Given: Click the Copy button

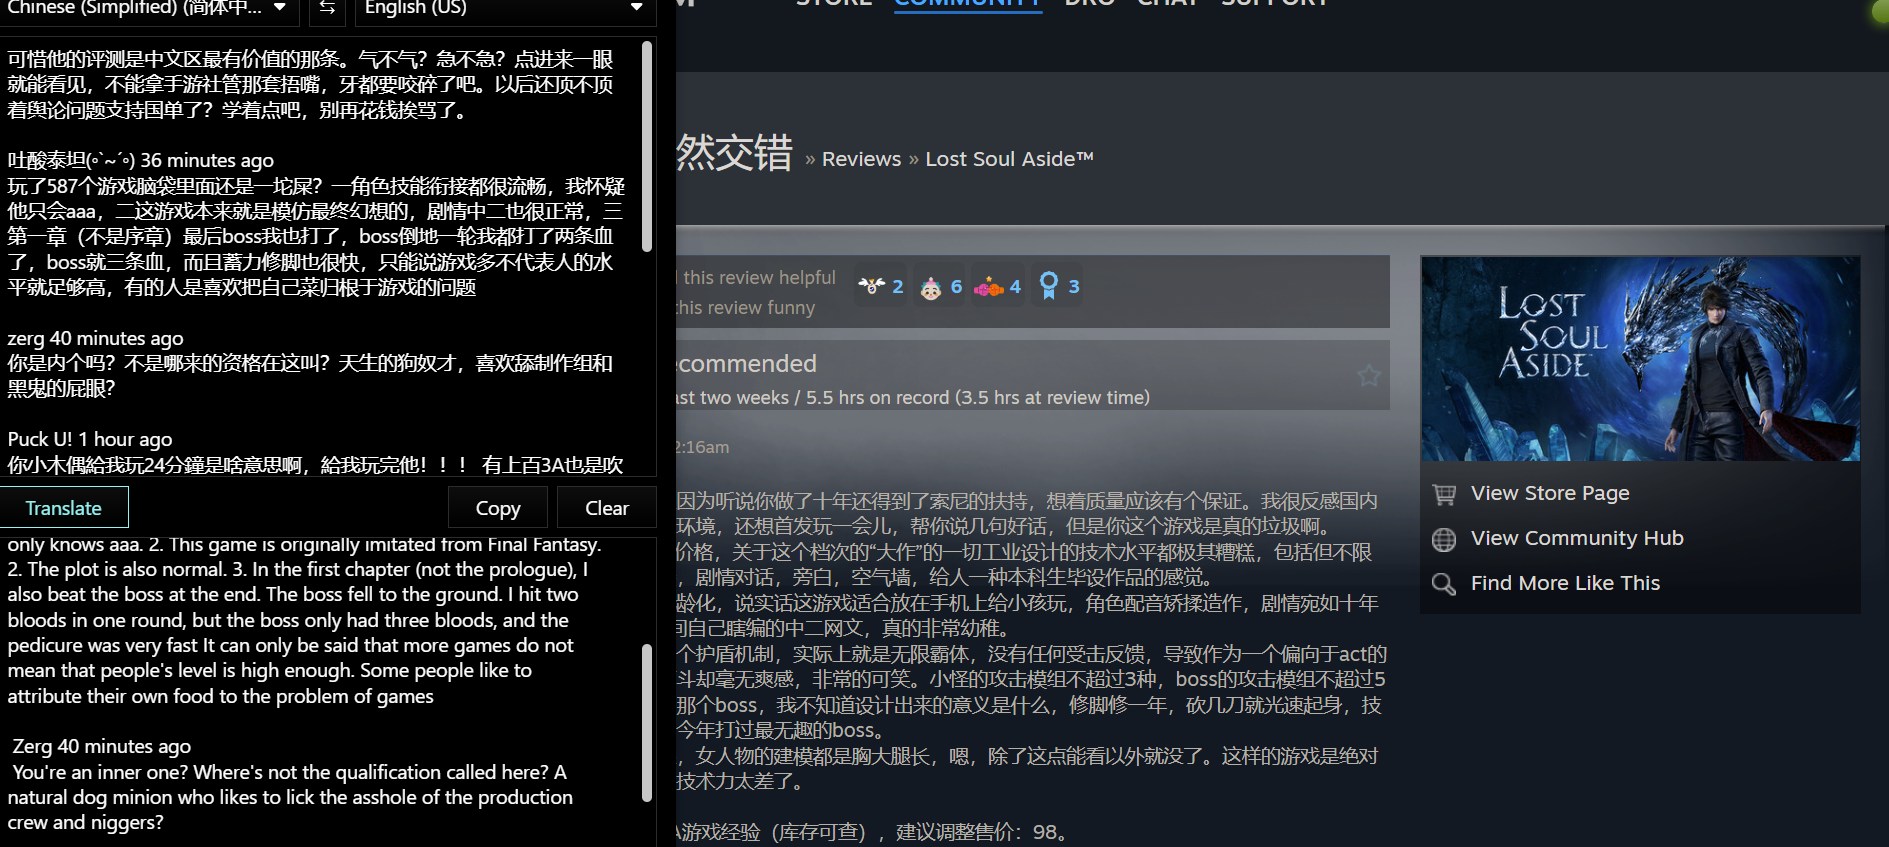Looking at the screenshot, I should (498, 508).
